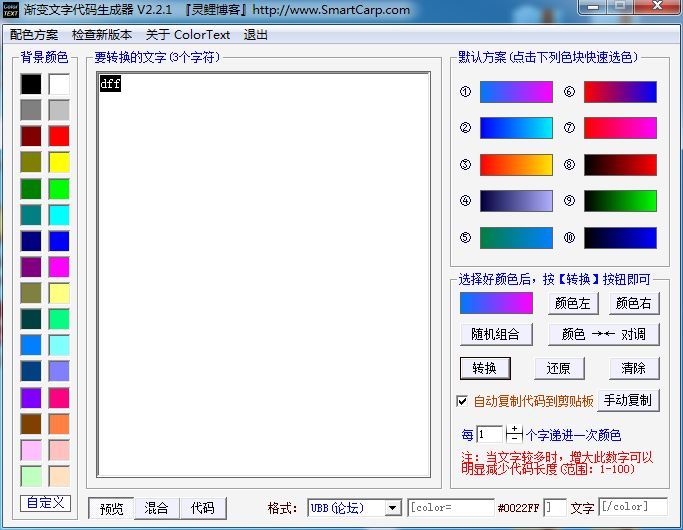
Task: Switch to the 混合 tab
Action: (x=157, y=508)
